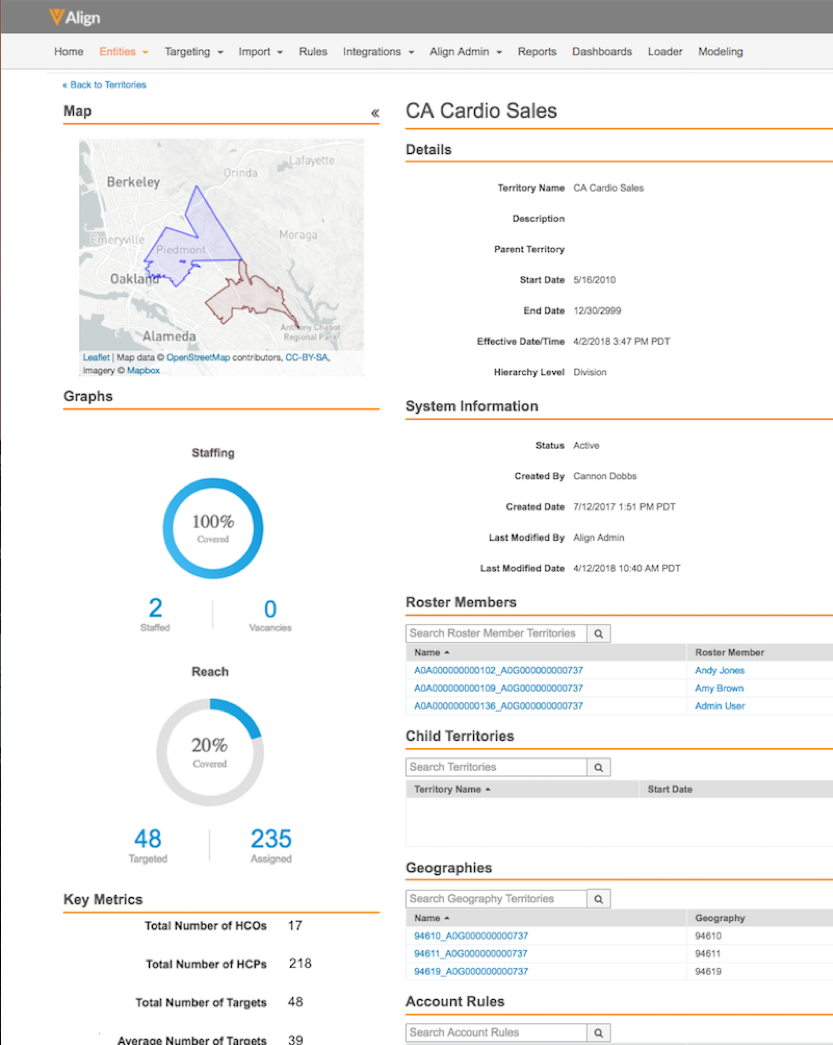Click the 48 Targeted value
Image resolution: width=833 pixels, height=1045 pixels.
click(148, 838)
